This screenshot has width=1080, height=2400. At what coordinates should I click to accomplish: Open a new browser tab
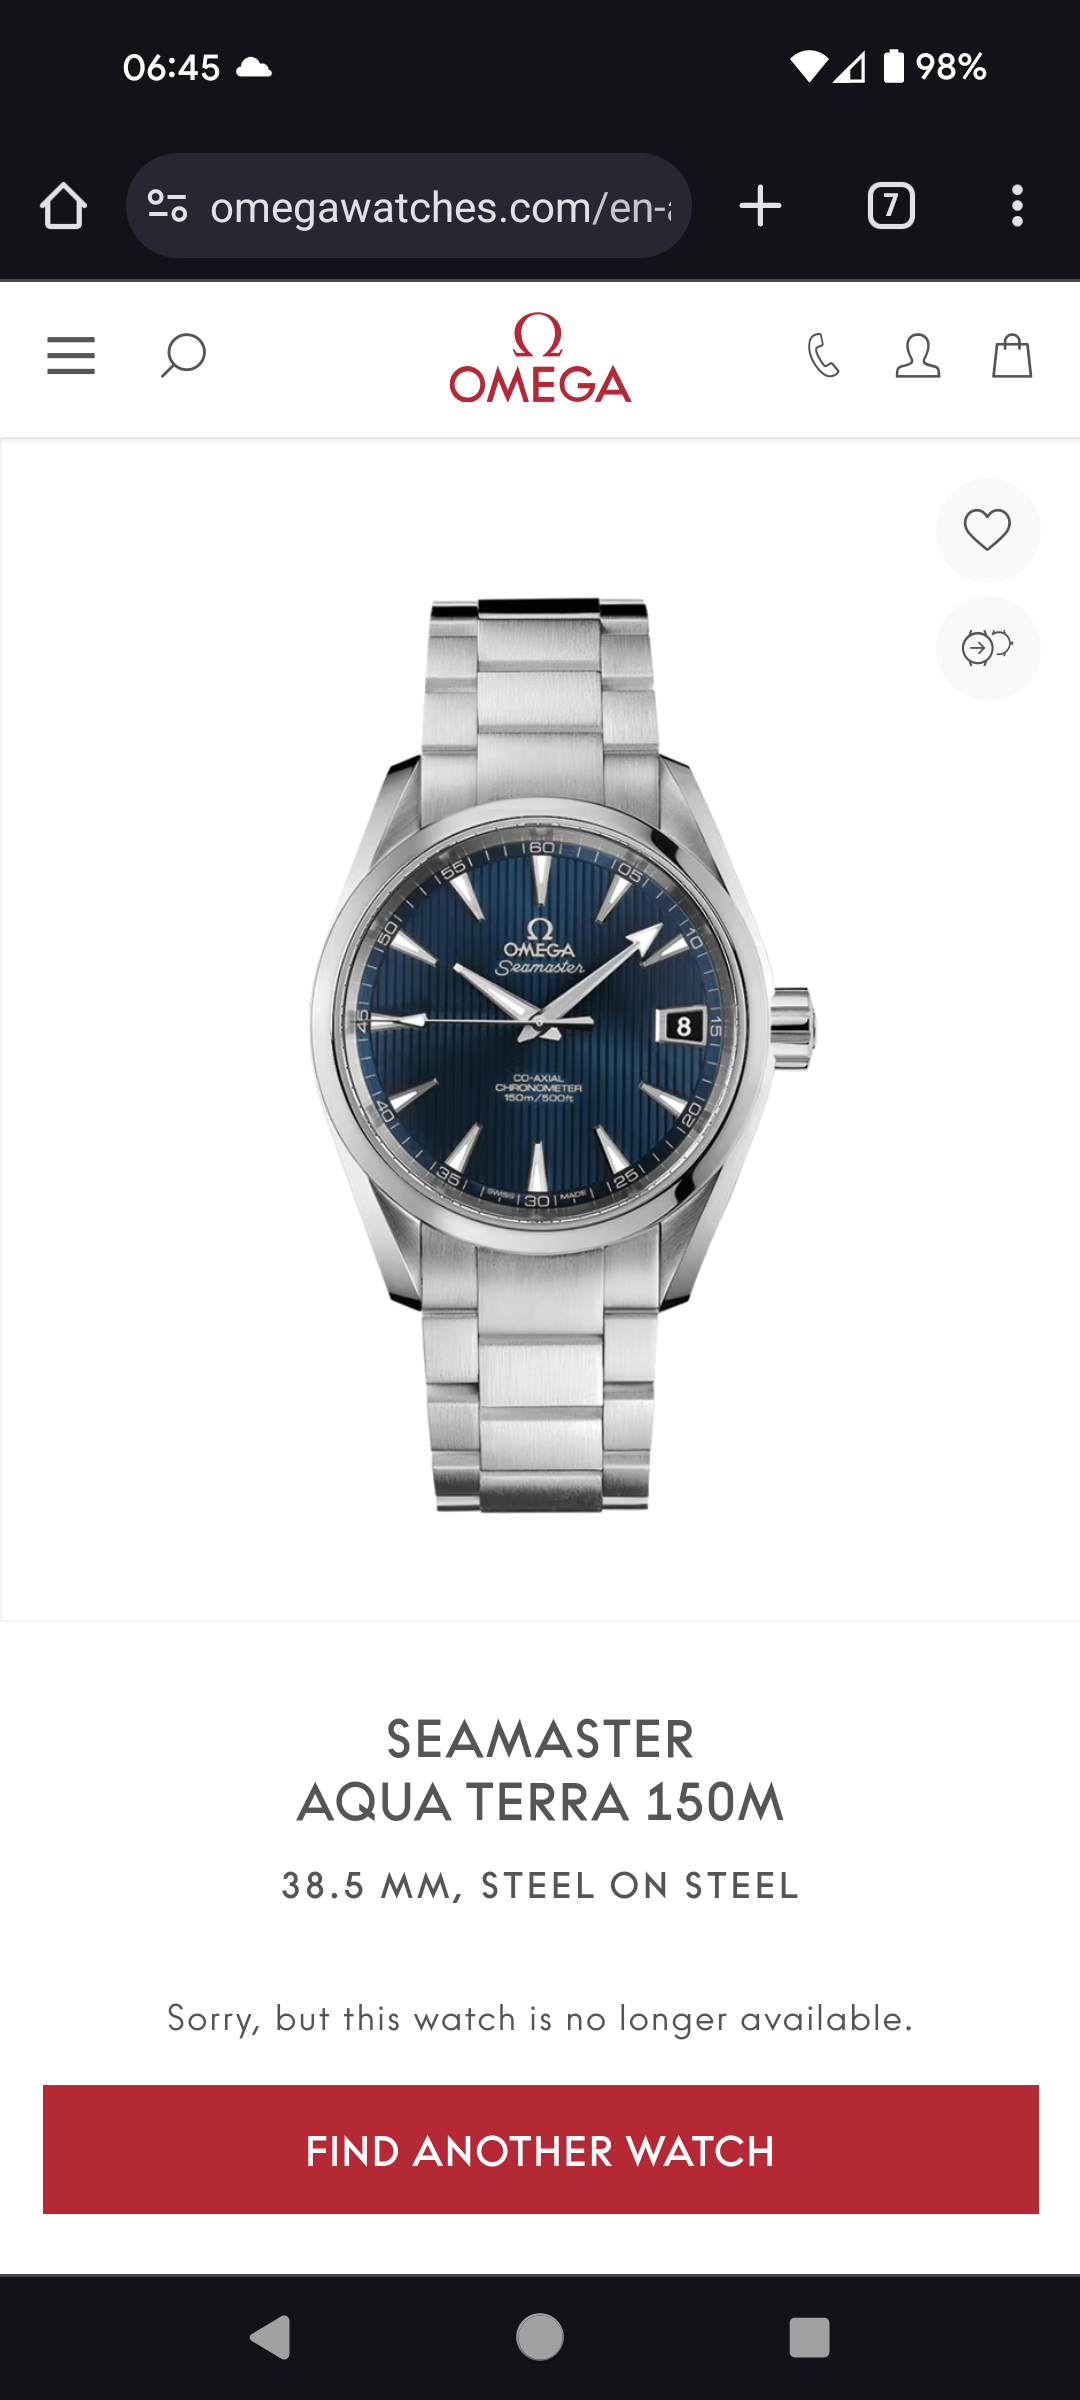pyautogui.click(x=760, y=206)
